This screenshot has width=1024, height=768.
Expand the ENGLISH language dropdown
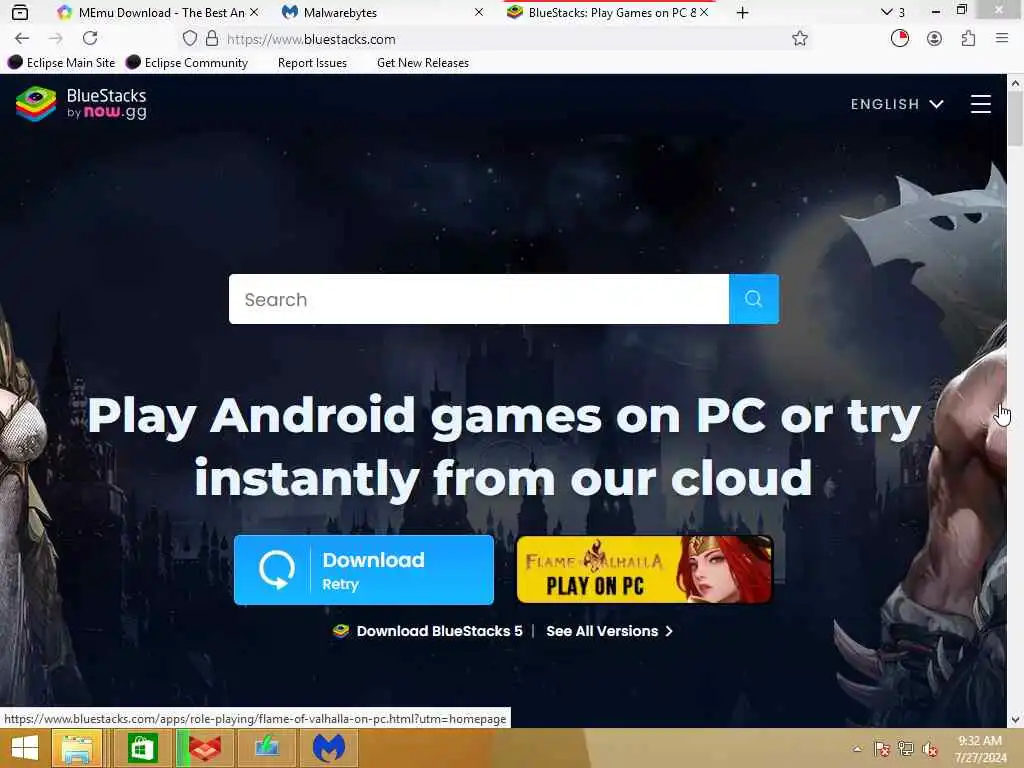click(897, 104)
